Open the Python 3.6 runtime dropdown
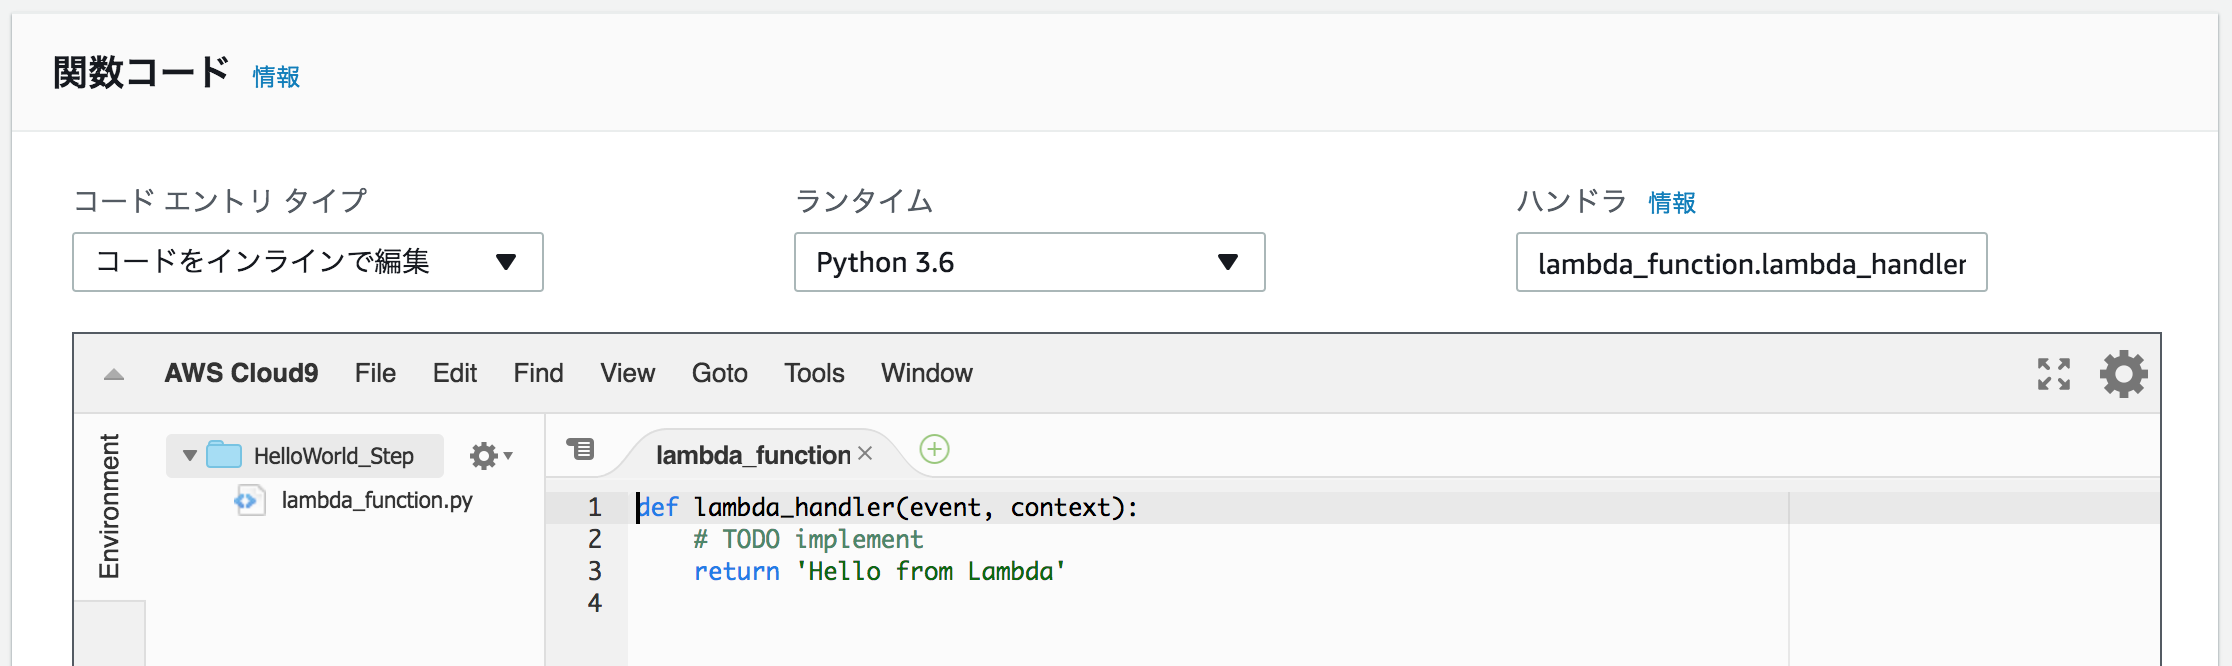Image resolution: width=2232 pixels, height=666 pixels. tap(1029, 262)
